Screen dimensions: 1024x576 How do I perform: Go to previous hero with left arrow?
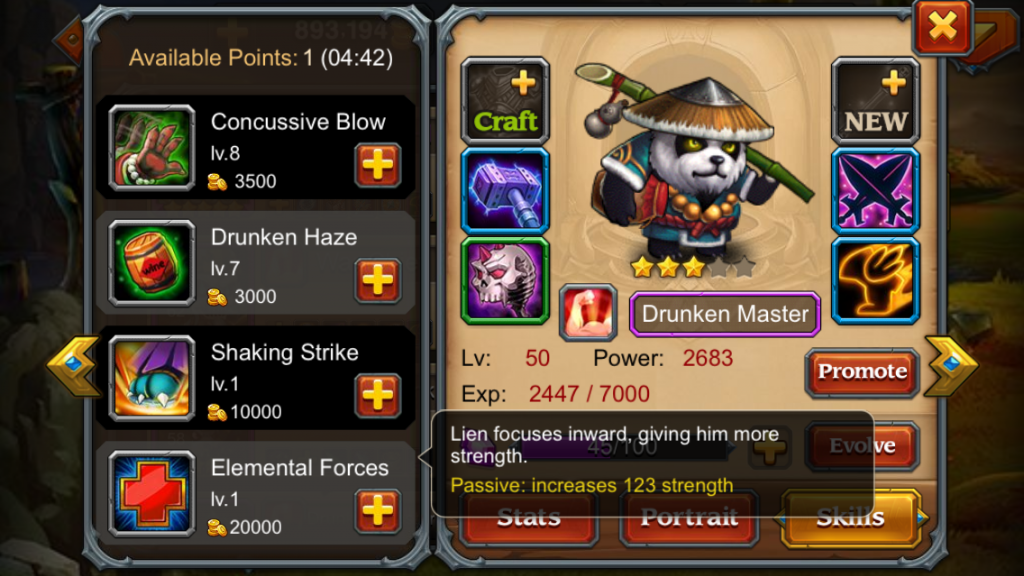74,366
